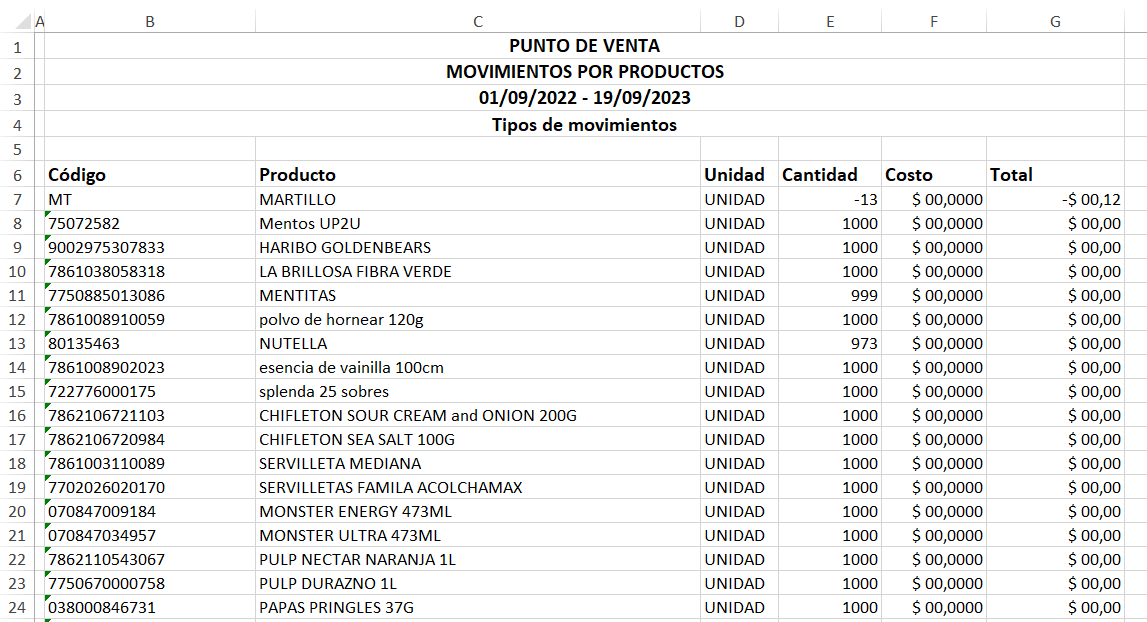The height and width of the screenshot is (622, 1147).
Task: Click the PAPAS PRINGLES 37G cell
Action: pos(478,607)
